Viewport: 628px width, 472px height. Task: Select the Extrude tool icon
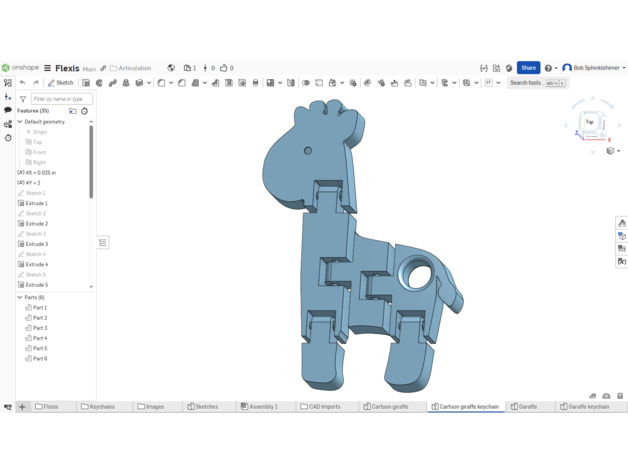[x=86, y=83]
